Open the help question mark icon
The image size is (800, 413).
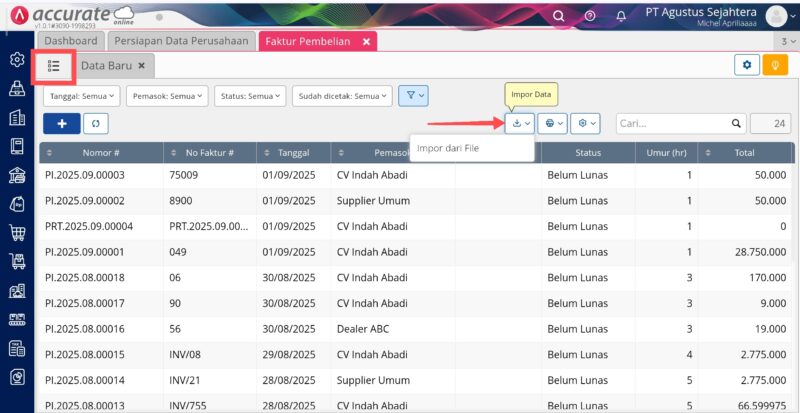pyautogui.click(x=590, y=16)
